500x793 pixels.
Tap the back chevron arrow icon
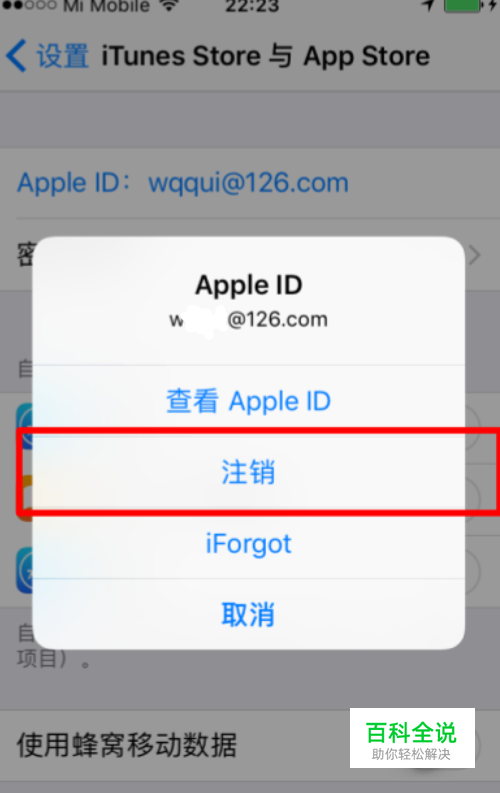coord(16,56)
